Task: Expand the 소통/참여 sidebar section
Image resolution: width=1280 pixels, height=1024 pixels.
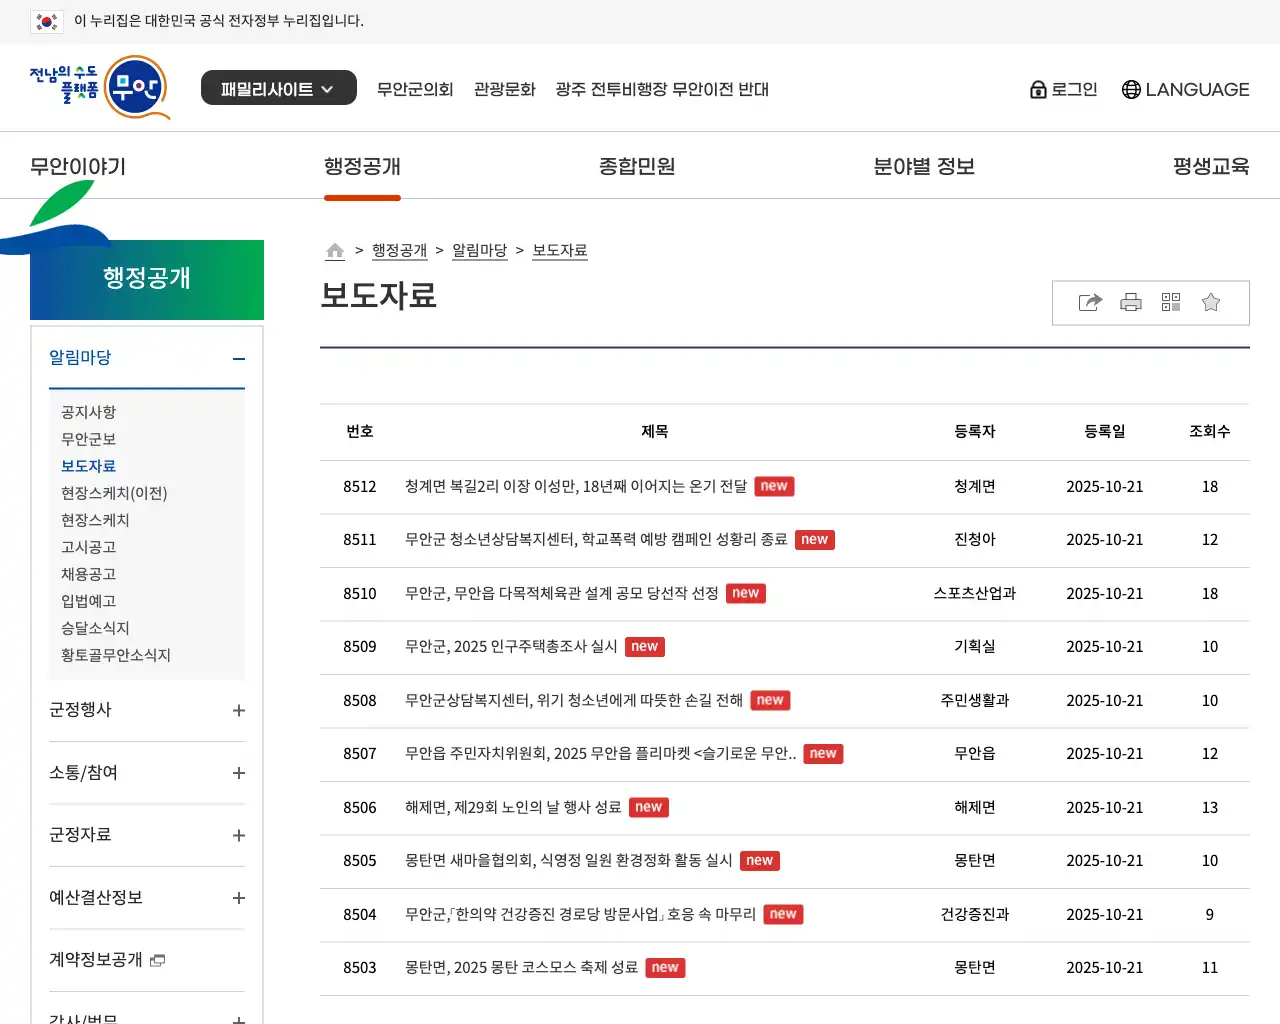Action: [238, 773]
